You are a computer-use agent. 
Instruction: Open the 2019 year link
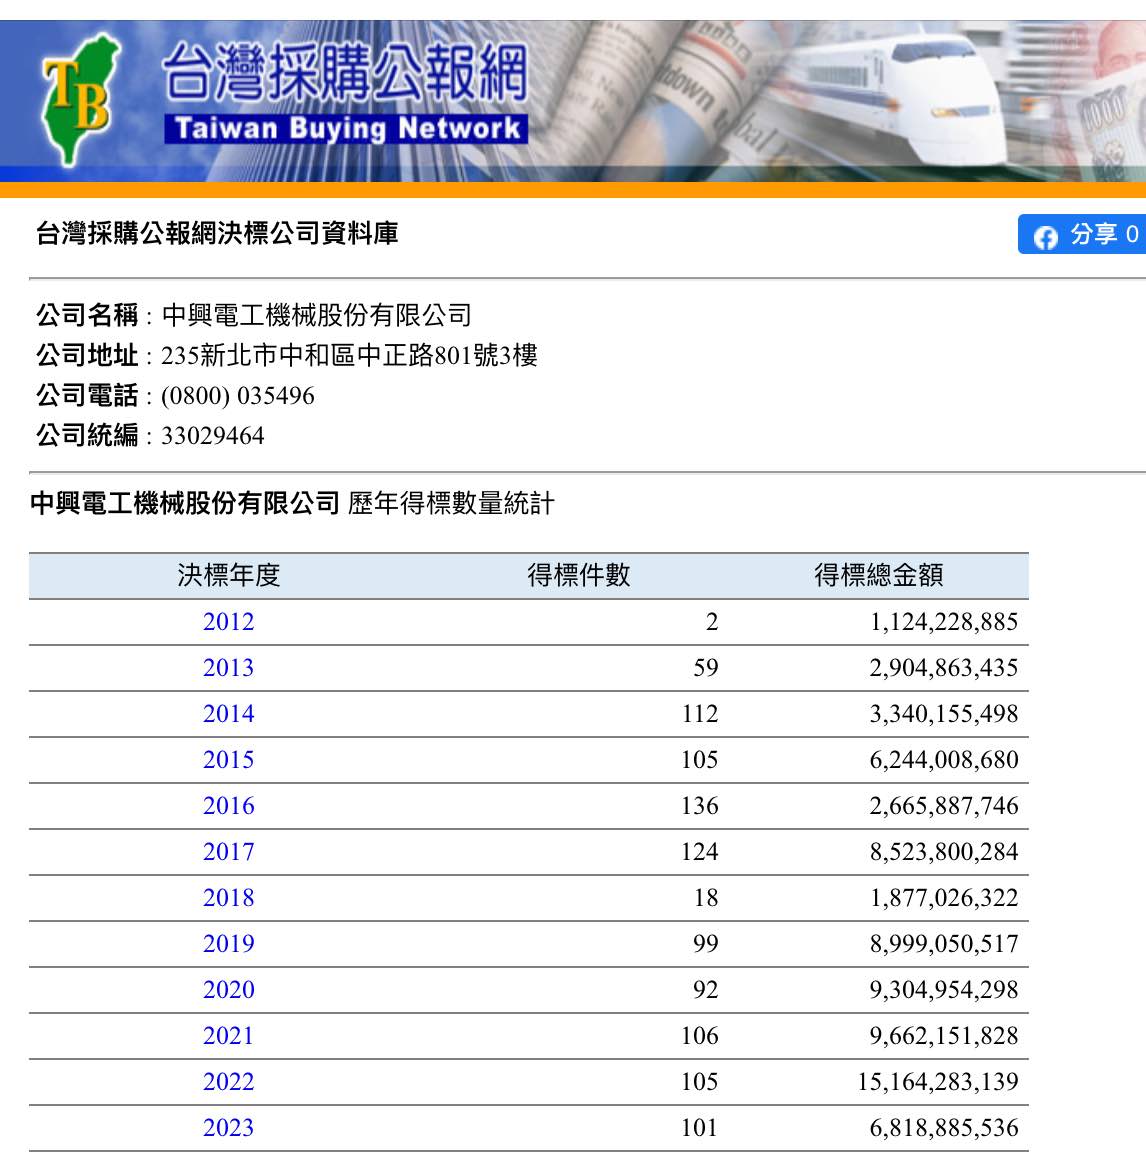pos(228,944)
